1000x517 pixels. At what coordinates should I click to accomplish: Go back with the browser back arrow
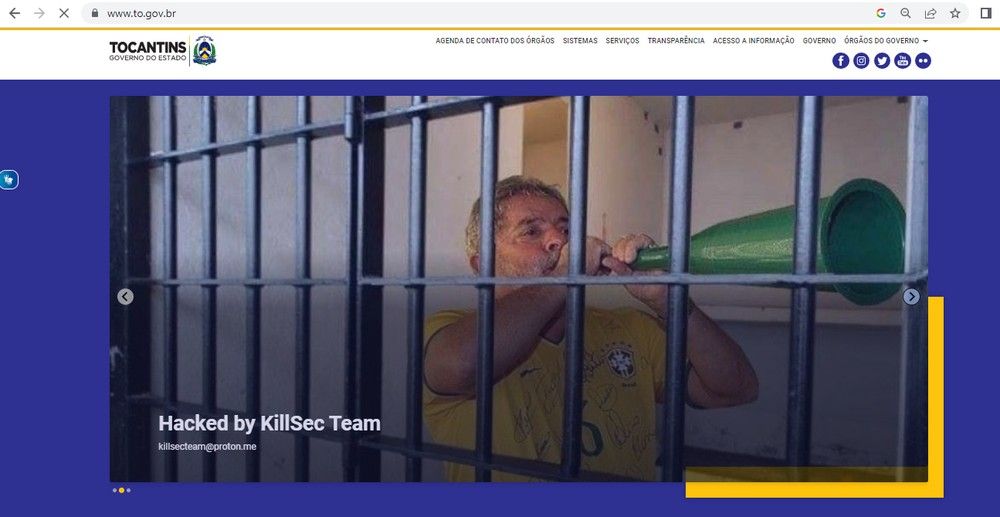click(14, 13)
